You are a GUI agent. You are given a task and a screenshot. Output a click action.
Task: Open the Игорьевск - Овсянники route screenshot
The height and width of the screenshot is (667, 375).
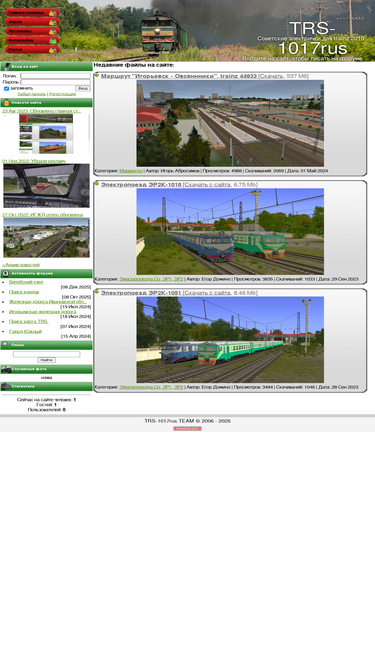point(230,123)
